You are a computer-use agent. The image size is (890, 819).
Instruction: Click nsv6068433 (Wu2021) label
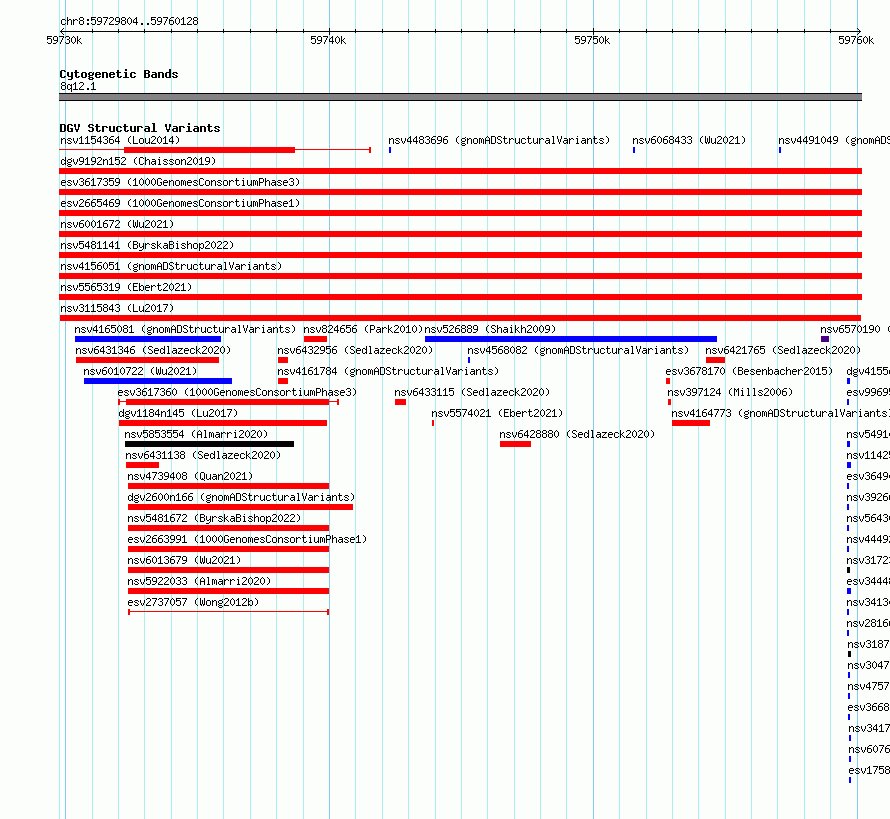pyautogui.click(x=689, y=140)
